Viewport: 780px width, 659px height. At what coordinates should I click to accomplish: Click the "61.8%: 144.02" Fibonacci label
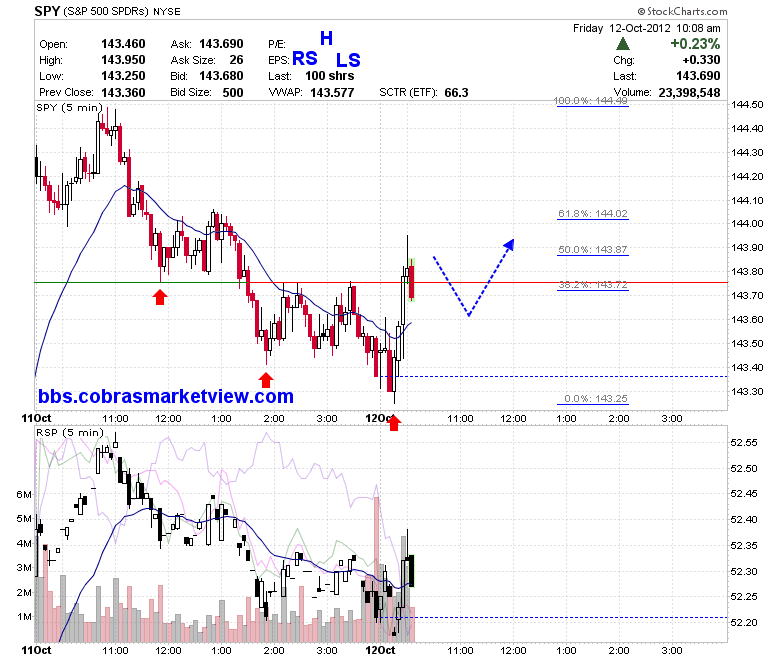click(x=592, y=213)
